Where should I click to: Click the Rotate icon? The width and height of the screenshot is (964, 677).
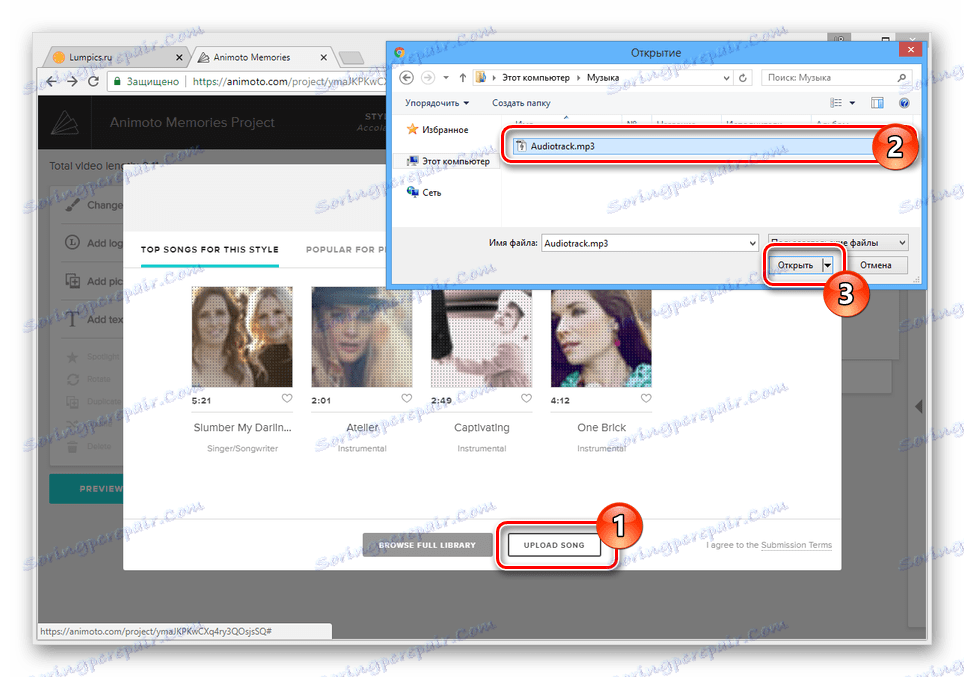click(x=73, y=379)
